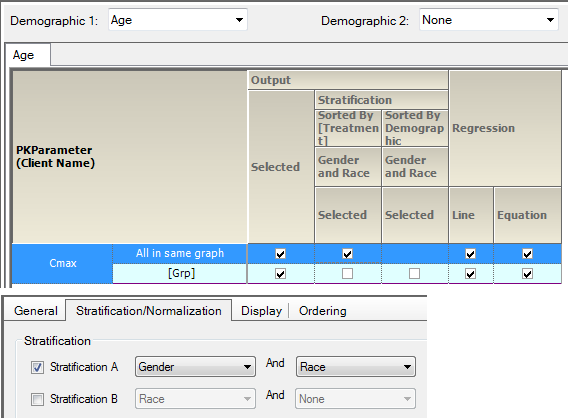Check Sorted By Treatment box in [Grp] row

pos(347,274)
